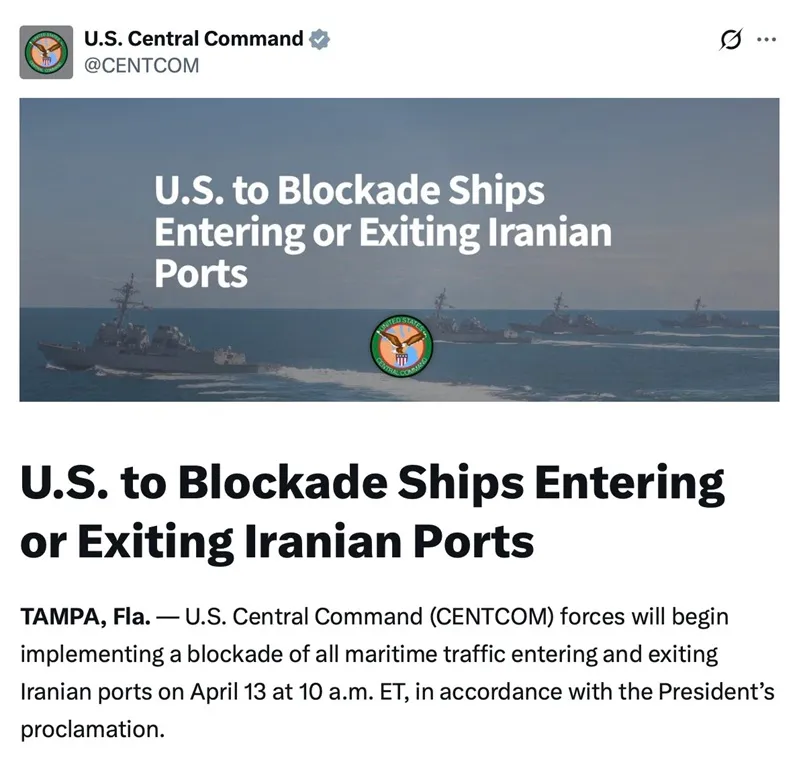This screenshot has height=770, width=799.
Task: Open the CENTCOM profile avatar
Action: pos(46,52)
